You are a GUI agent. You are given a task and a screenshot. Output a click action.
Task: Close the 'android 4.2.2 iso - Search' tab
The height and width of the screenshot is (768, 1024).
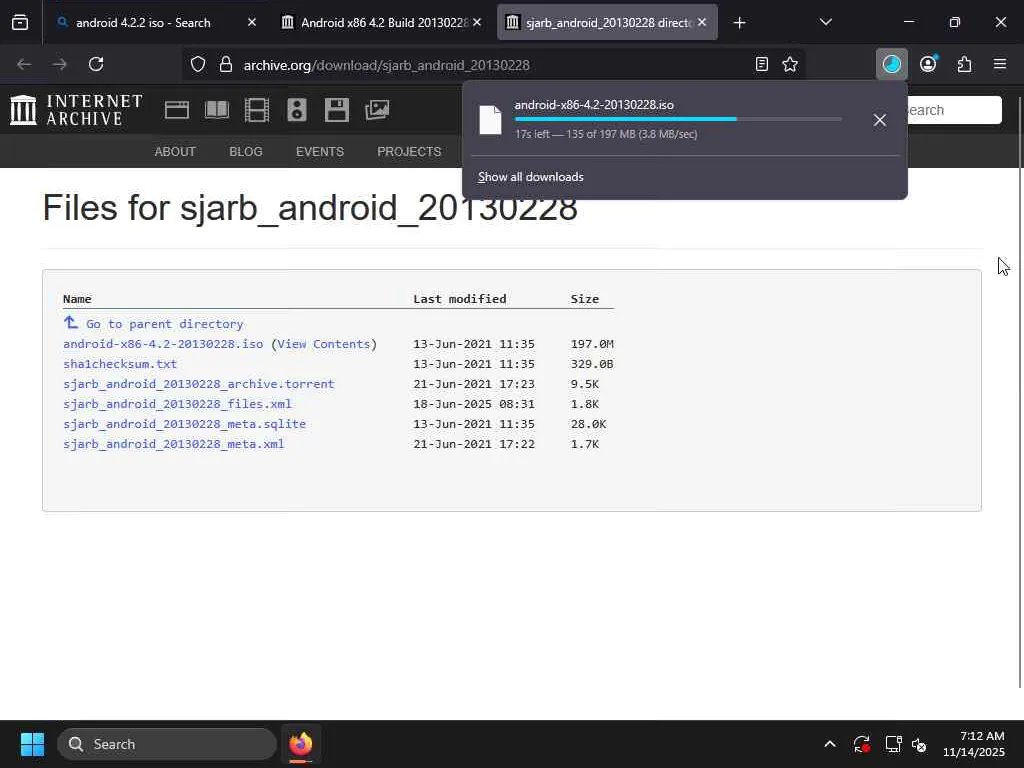coord(251,22)
